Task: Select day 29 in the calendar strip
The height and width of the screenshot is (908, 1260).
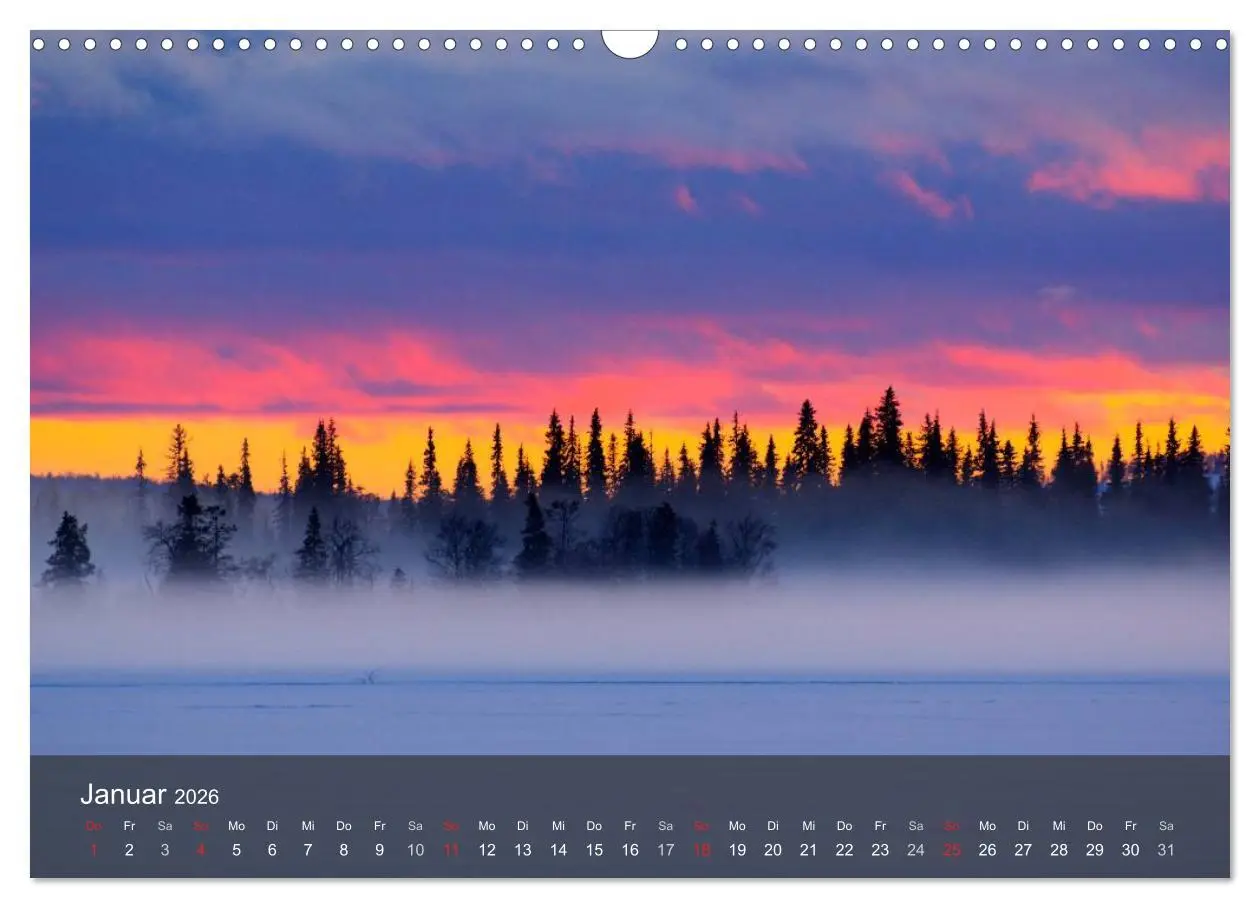Action: (1094, 850)
